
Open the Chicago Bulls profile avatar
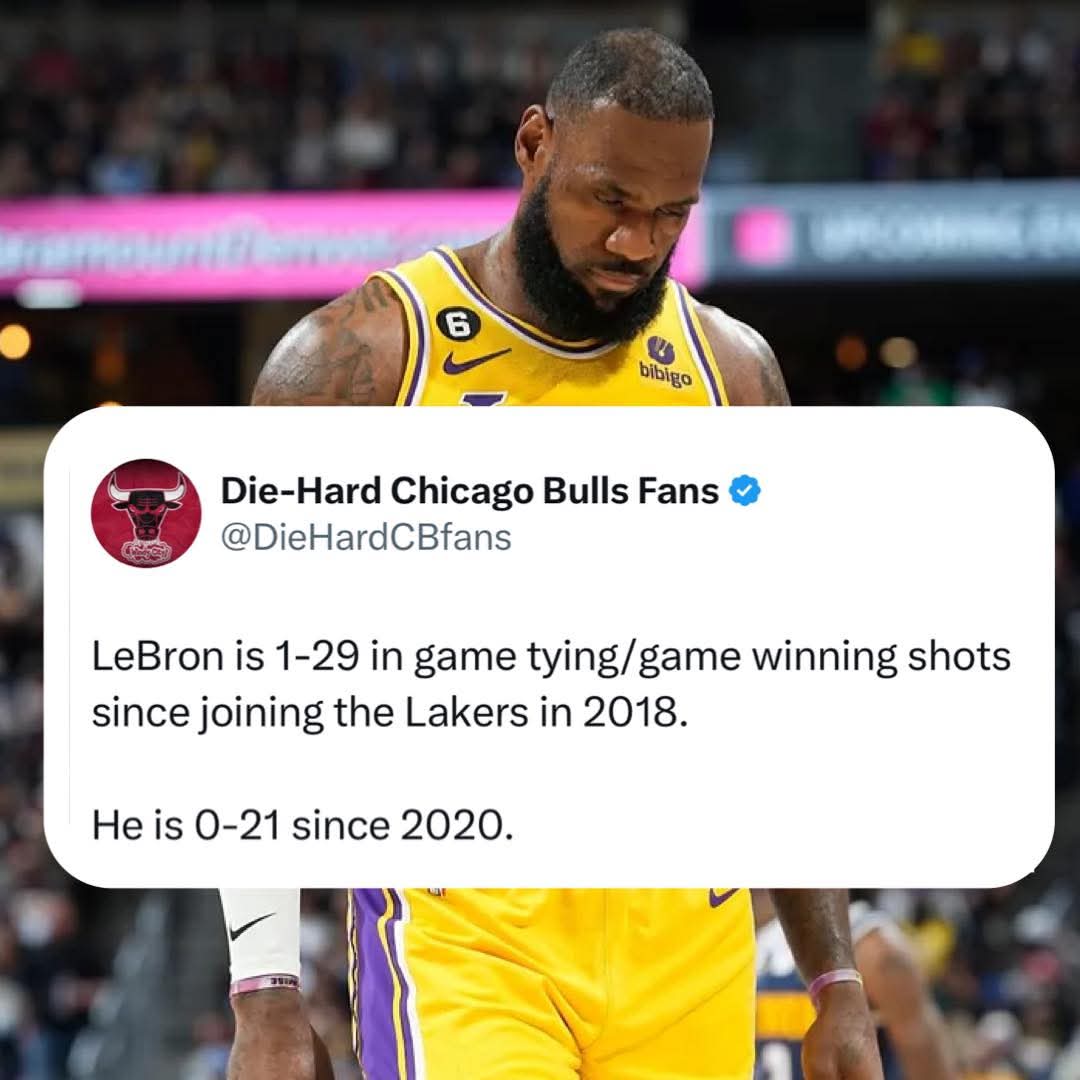coord(146,513)
